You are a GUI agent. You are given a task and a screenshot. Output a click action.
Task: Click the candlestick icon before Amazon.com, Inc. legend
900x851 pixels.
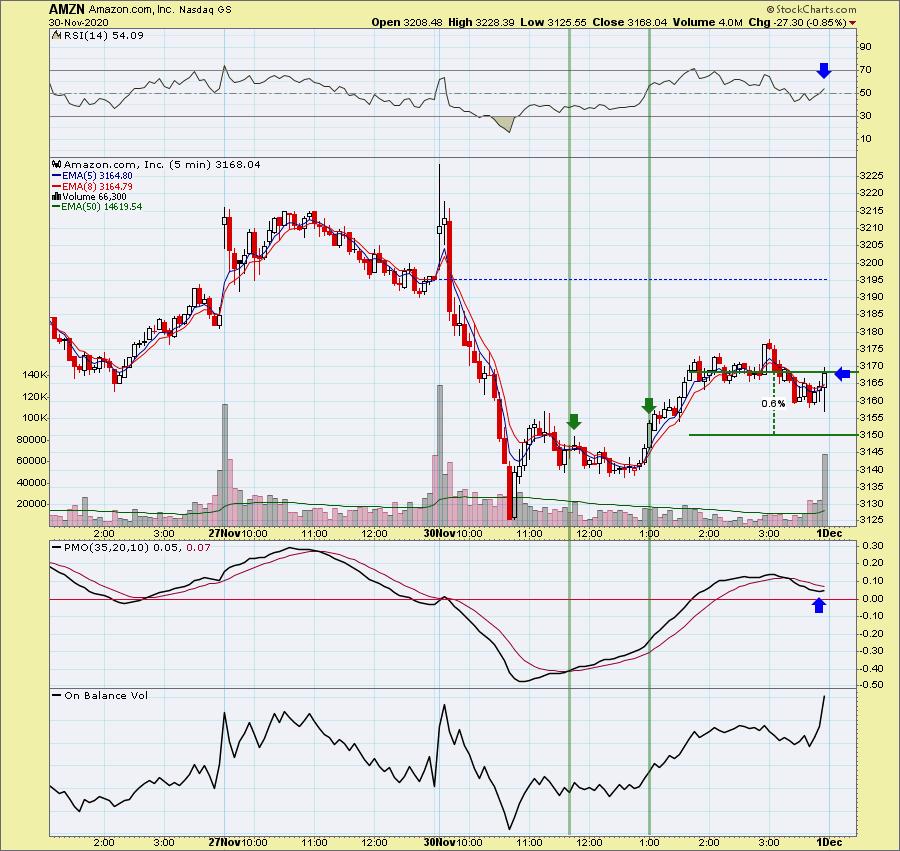pyautogui.click(x=56, y=164)
